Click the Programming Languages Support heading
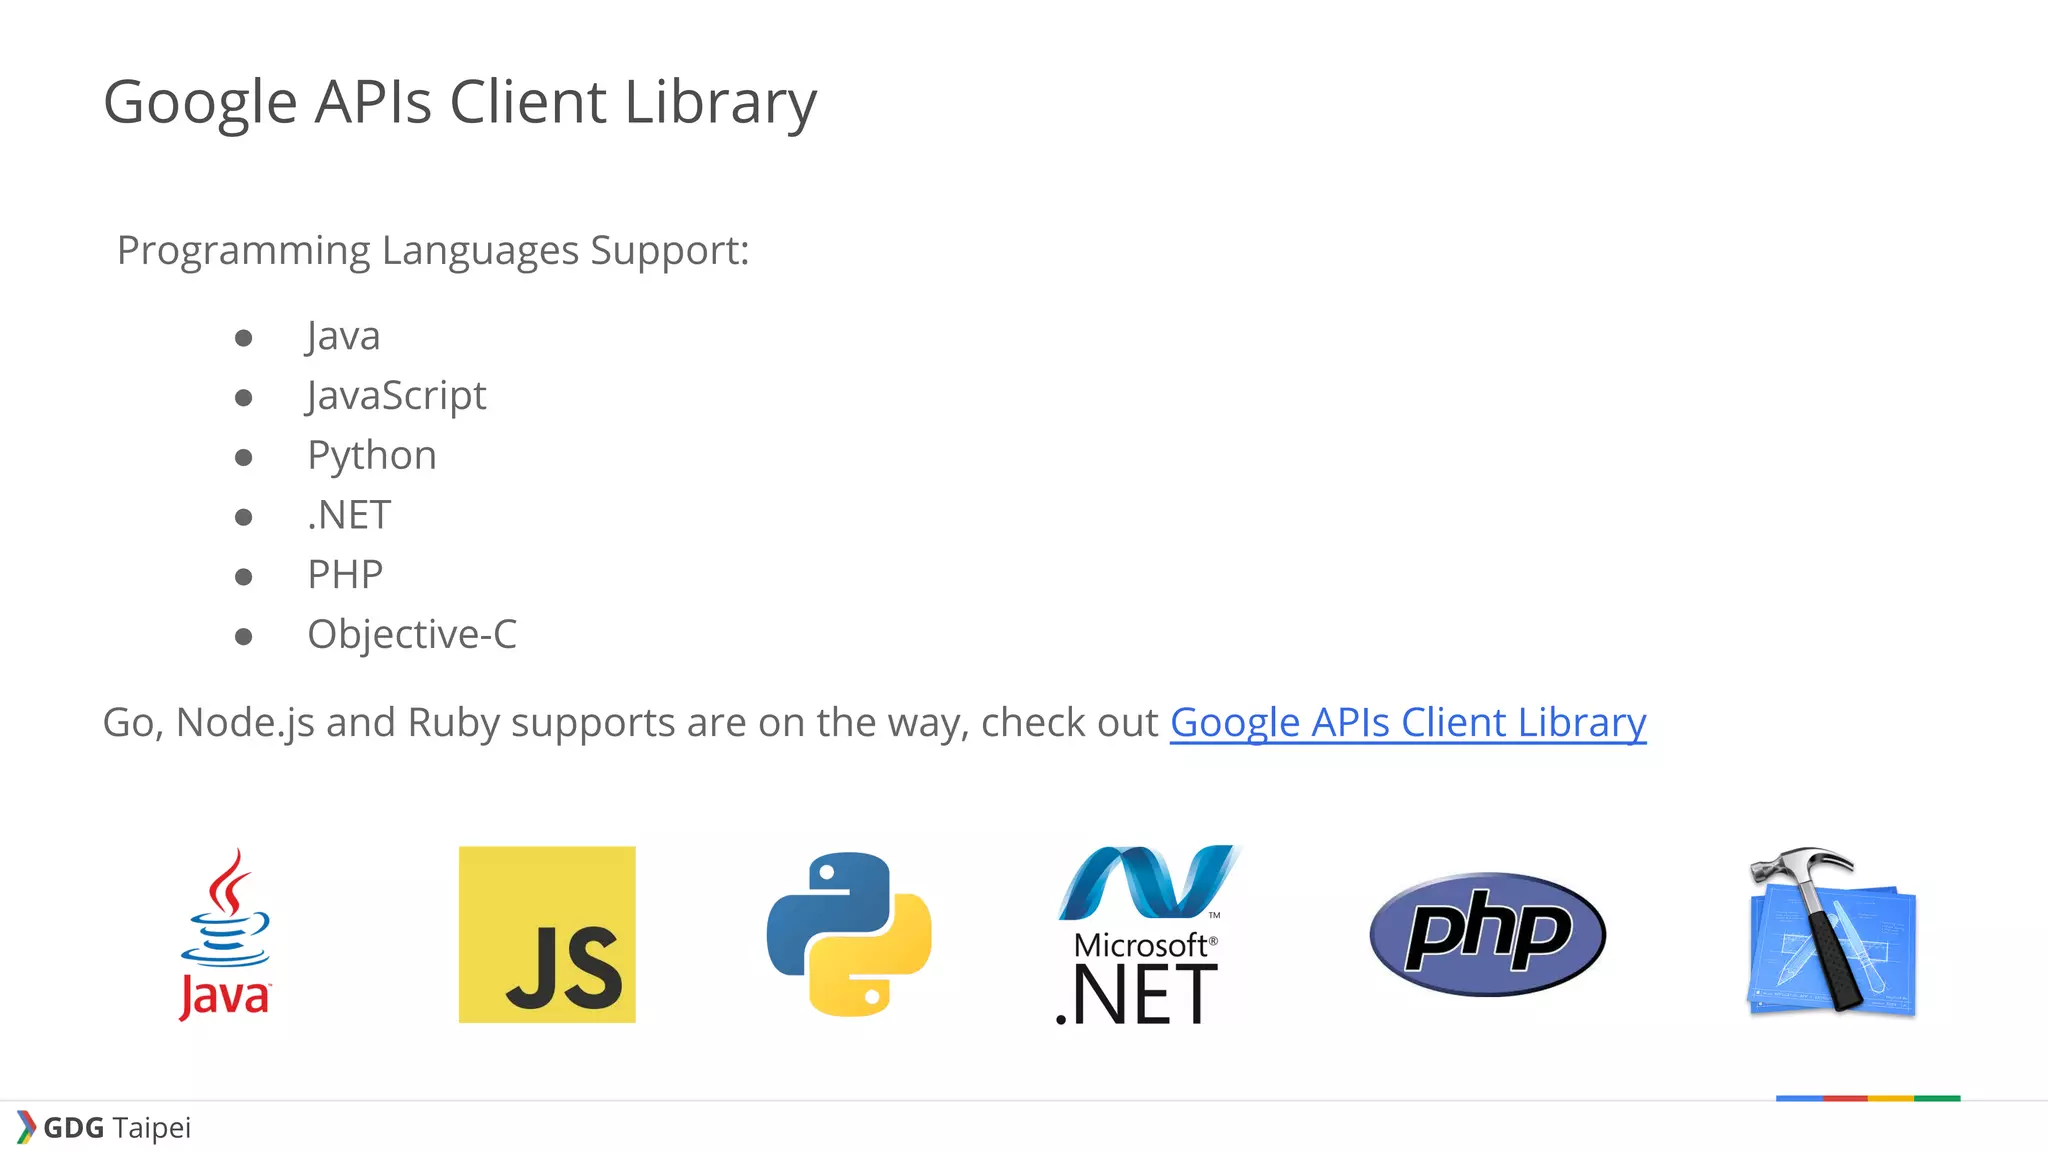 (x=433, y=251)
